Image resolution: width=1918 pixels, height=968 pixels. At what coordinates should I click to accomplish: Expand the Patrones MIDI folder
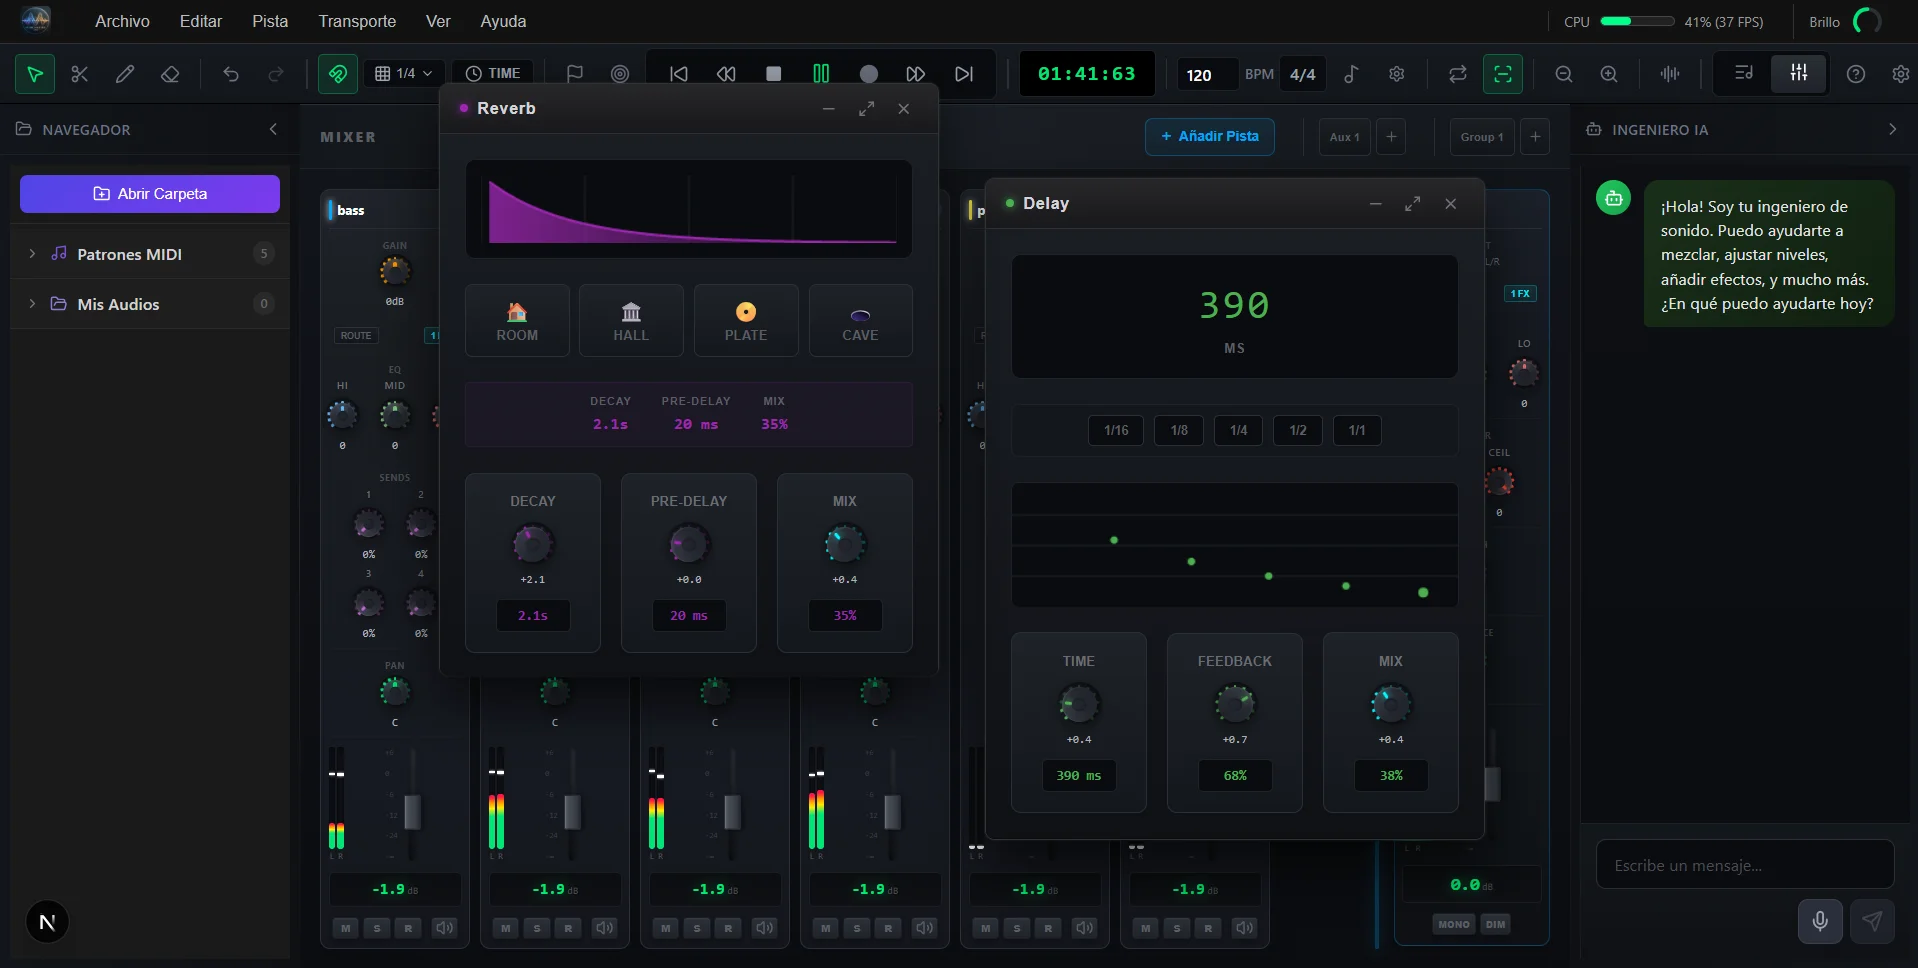pyautogui.click(x=32, y=254)
